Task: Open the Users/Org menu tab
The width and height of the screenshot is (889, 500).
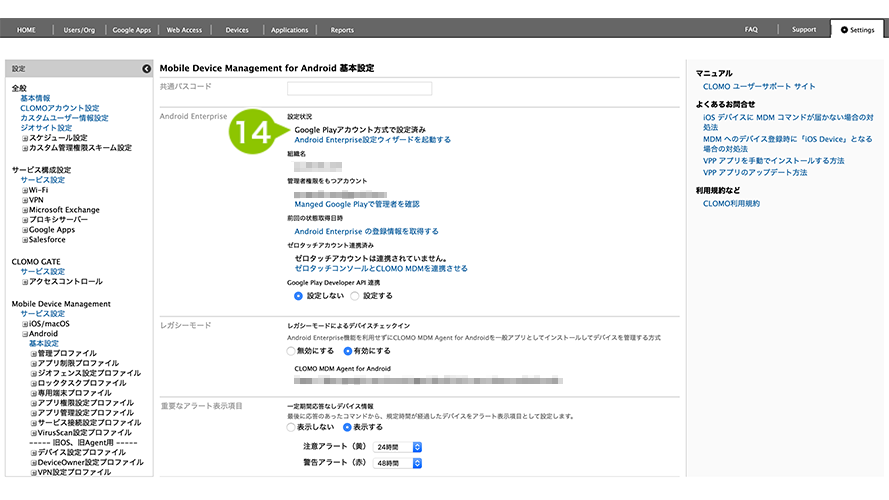Action: coord(79,30)
